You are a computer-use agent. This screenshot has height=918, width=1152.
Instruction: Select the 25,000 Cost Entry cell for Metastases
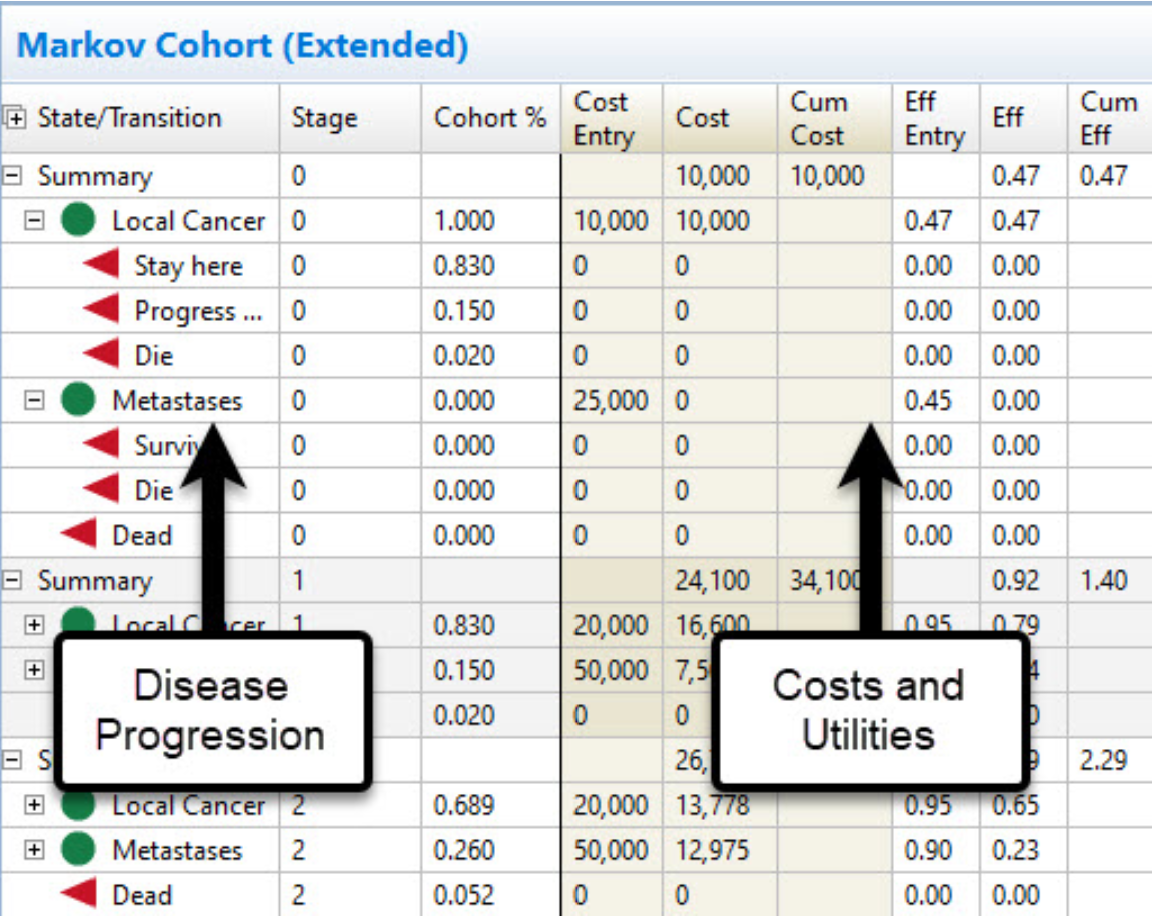(610, 401)
